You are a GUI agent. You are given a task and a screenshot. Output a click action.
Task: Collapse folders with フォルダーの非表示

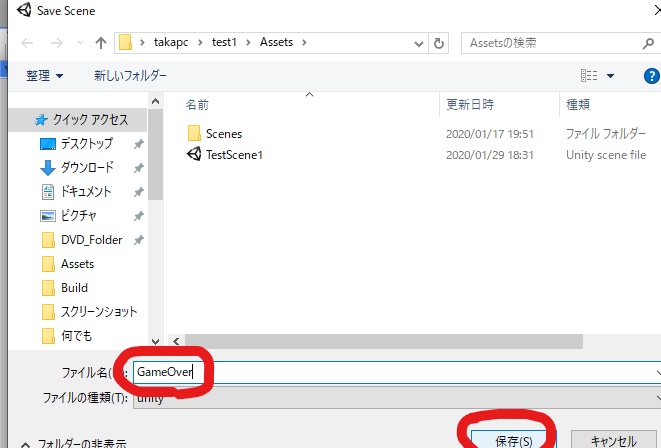[x=74, y=443]
